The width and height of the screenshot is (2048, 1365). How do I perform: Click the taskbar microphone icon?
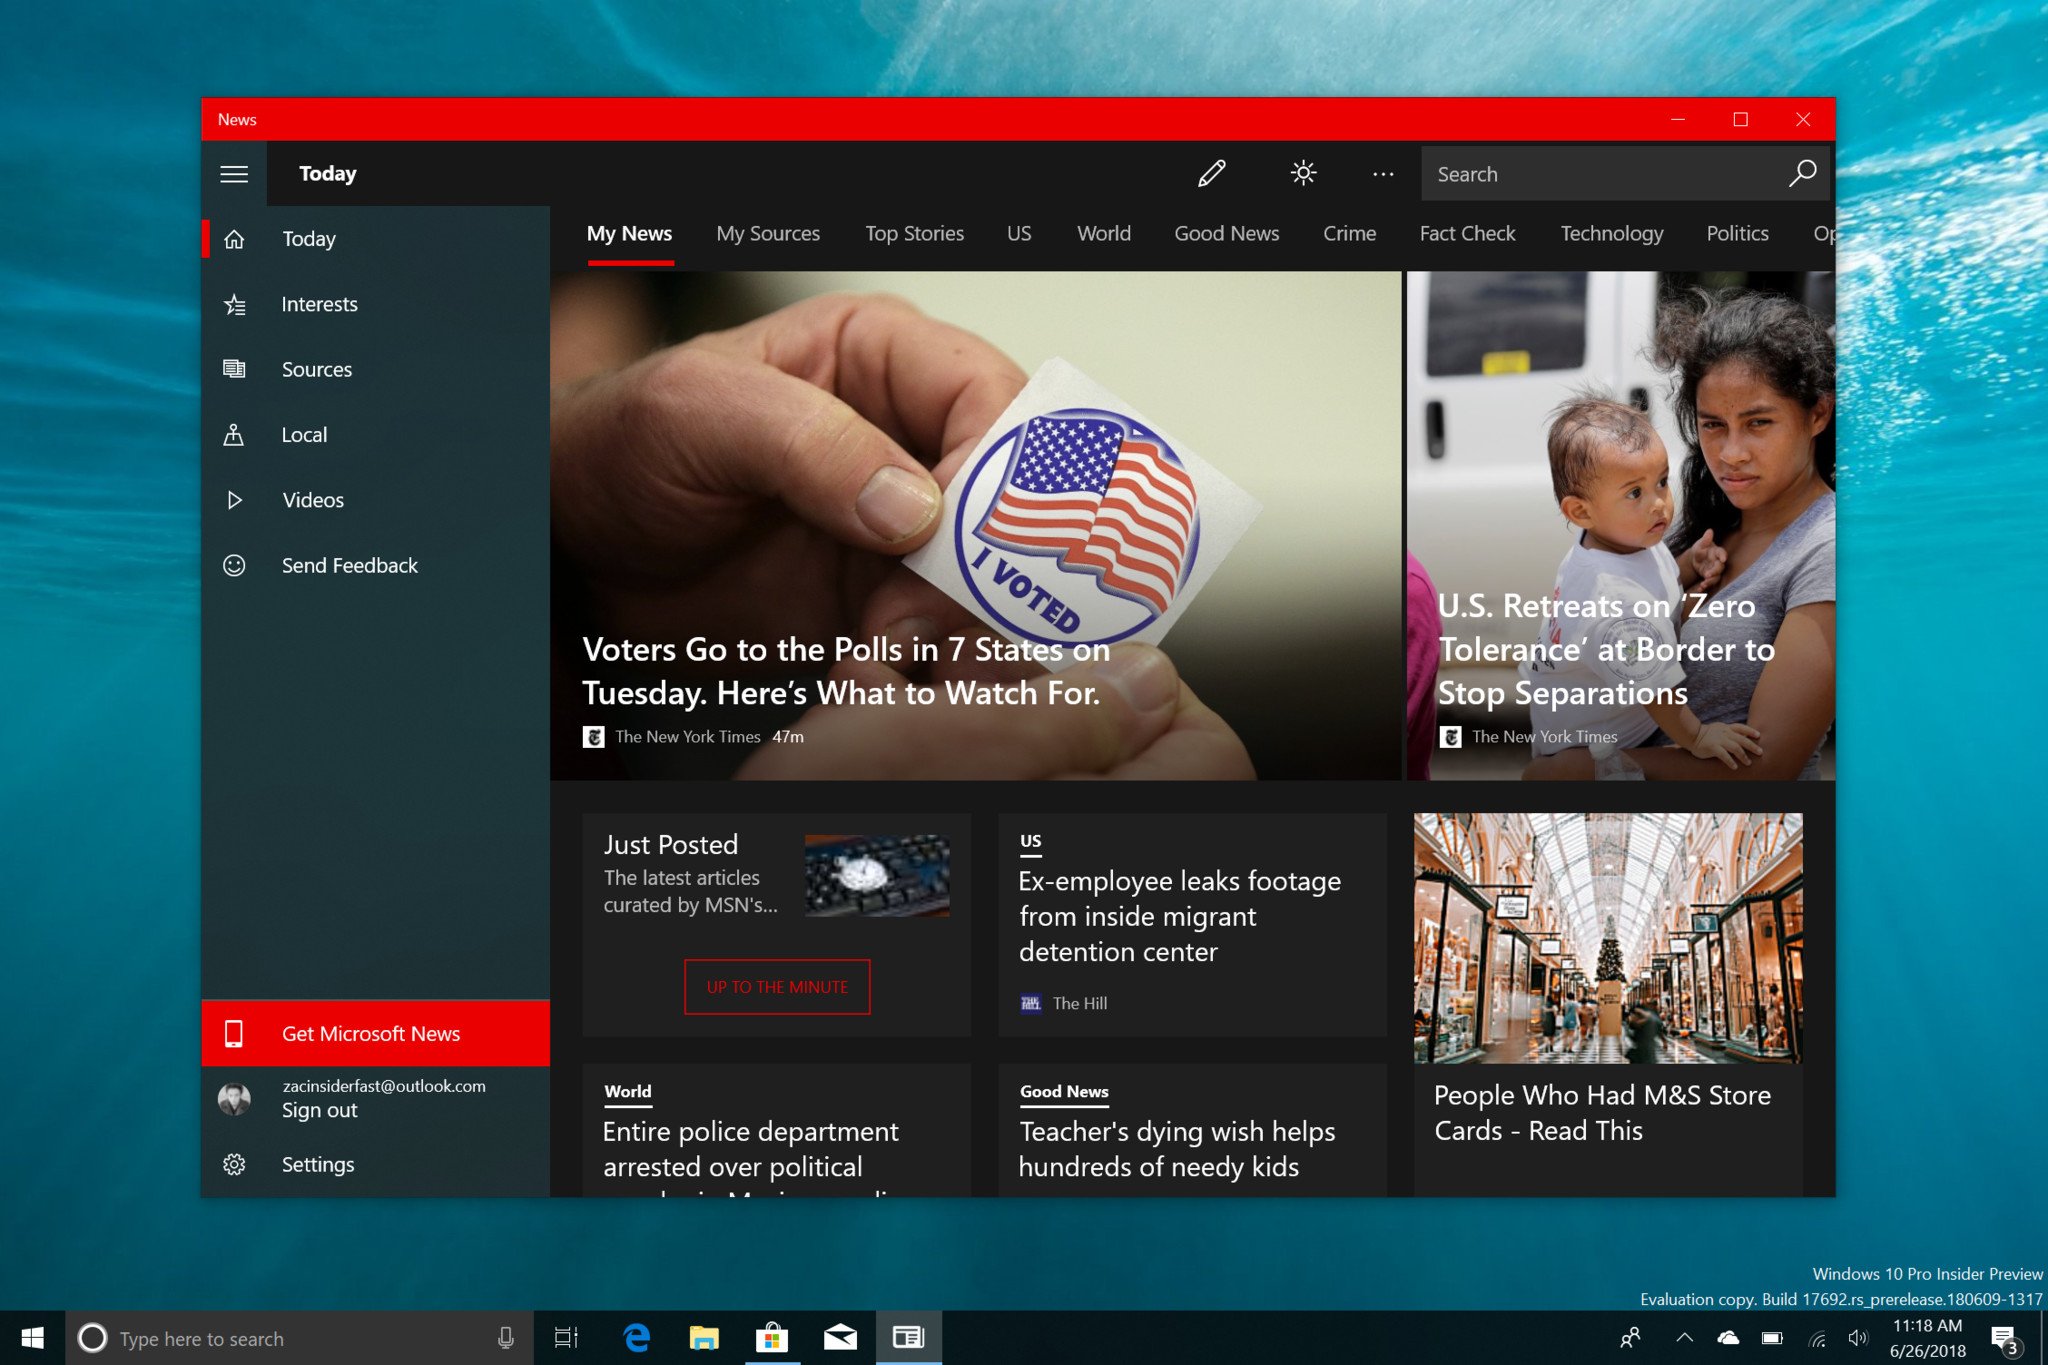pyautogui.click(x=506, y=1338)
